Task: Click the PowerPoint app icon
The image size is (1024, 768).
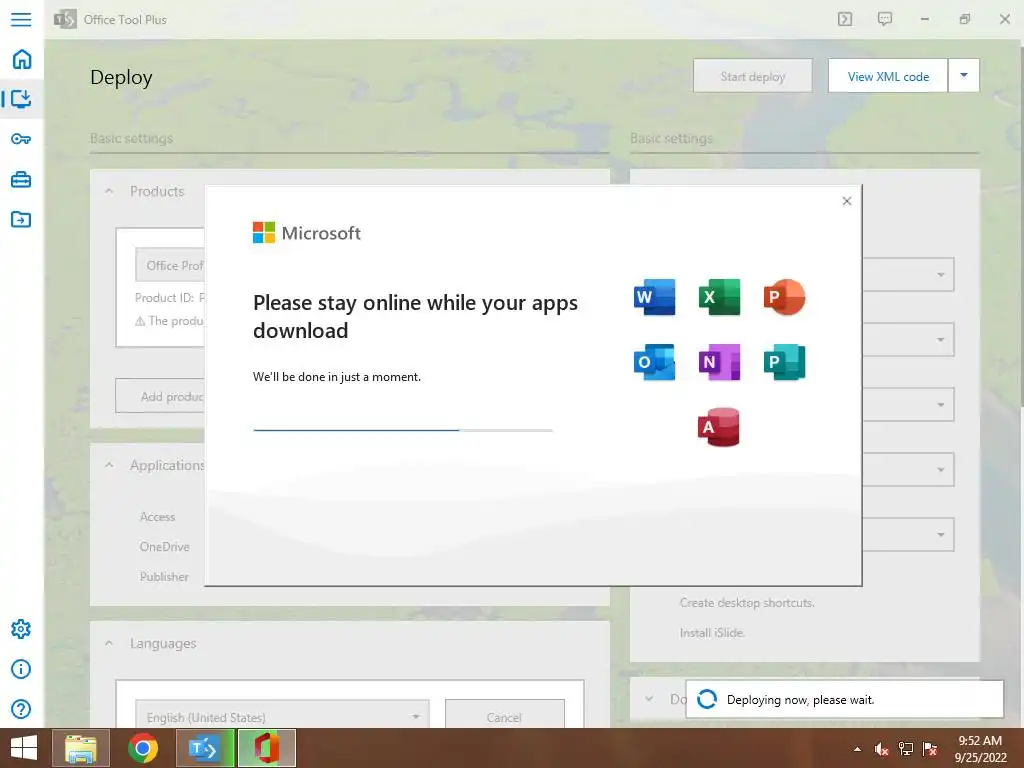Action: [x=784, y=297]
